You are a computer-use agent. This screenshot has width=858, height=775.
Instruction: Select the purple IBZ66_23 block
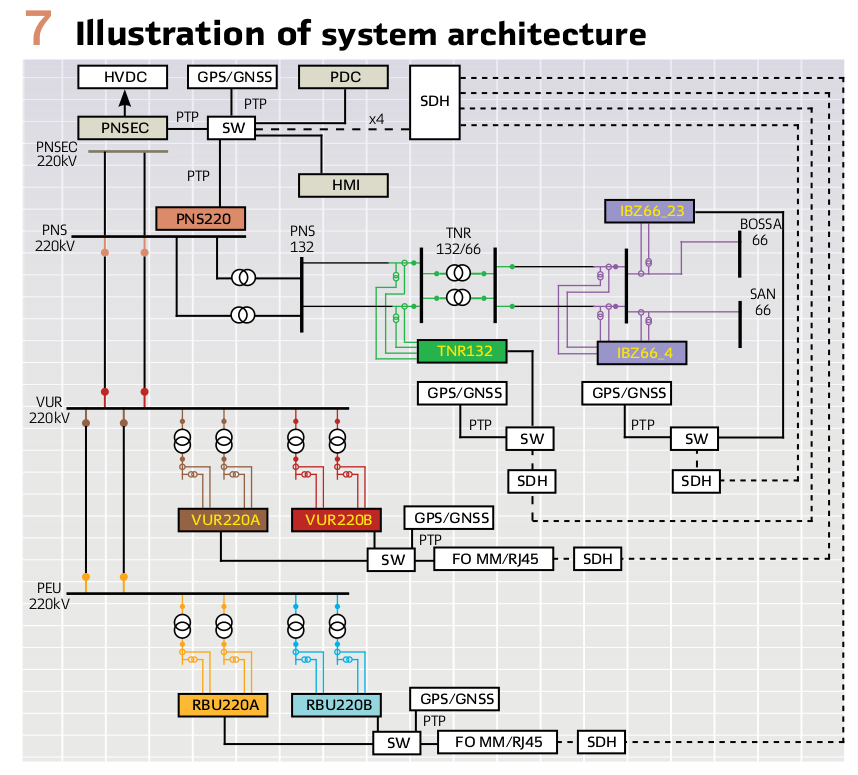[x=649, y=211]
